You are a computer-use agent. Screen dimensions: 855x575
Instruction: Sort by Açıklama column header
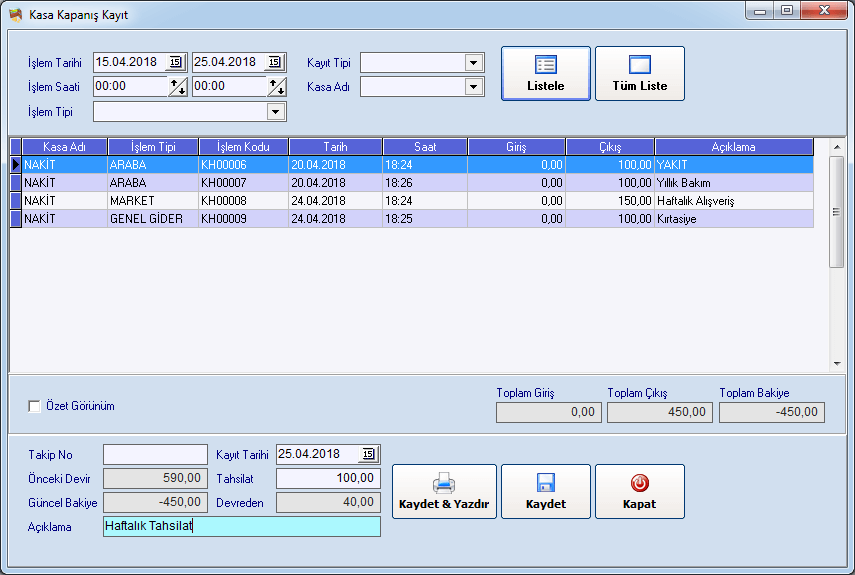(x=734, y=147)
